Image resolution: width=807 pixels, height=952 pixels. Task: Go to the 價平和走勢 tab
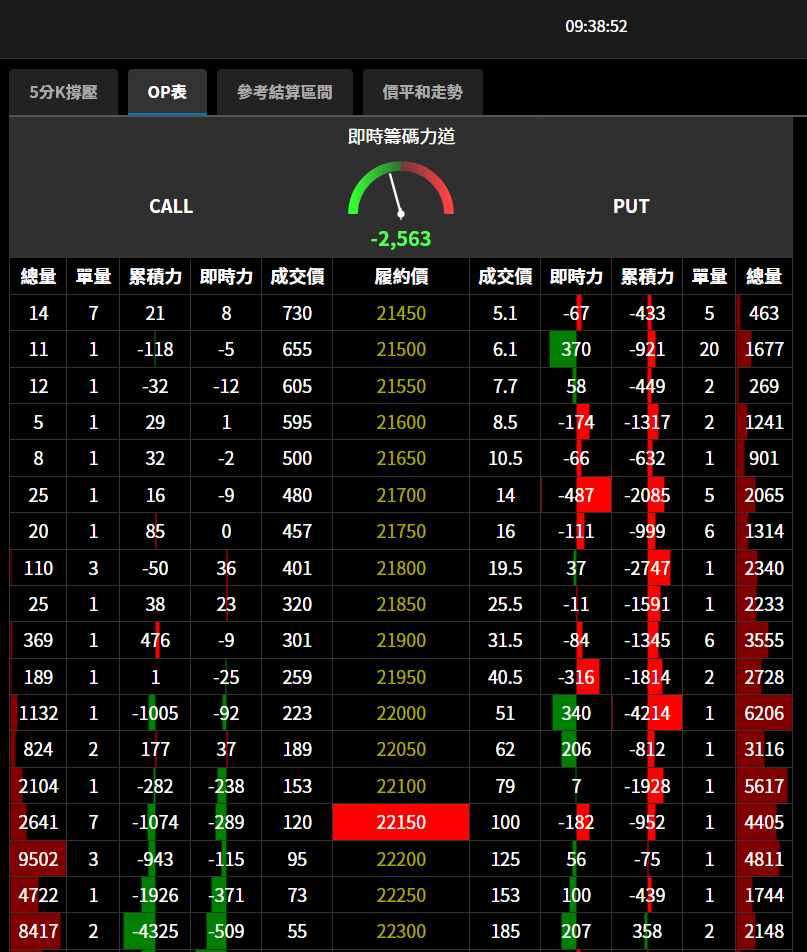[422, 92]
